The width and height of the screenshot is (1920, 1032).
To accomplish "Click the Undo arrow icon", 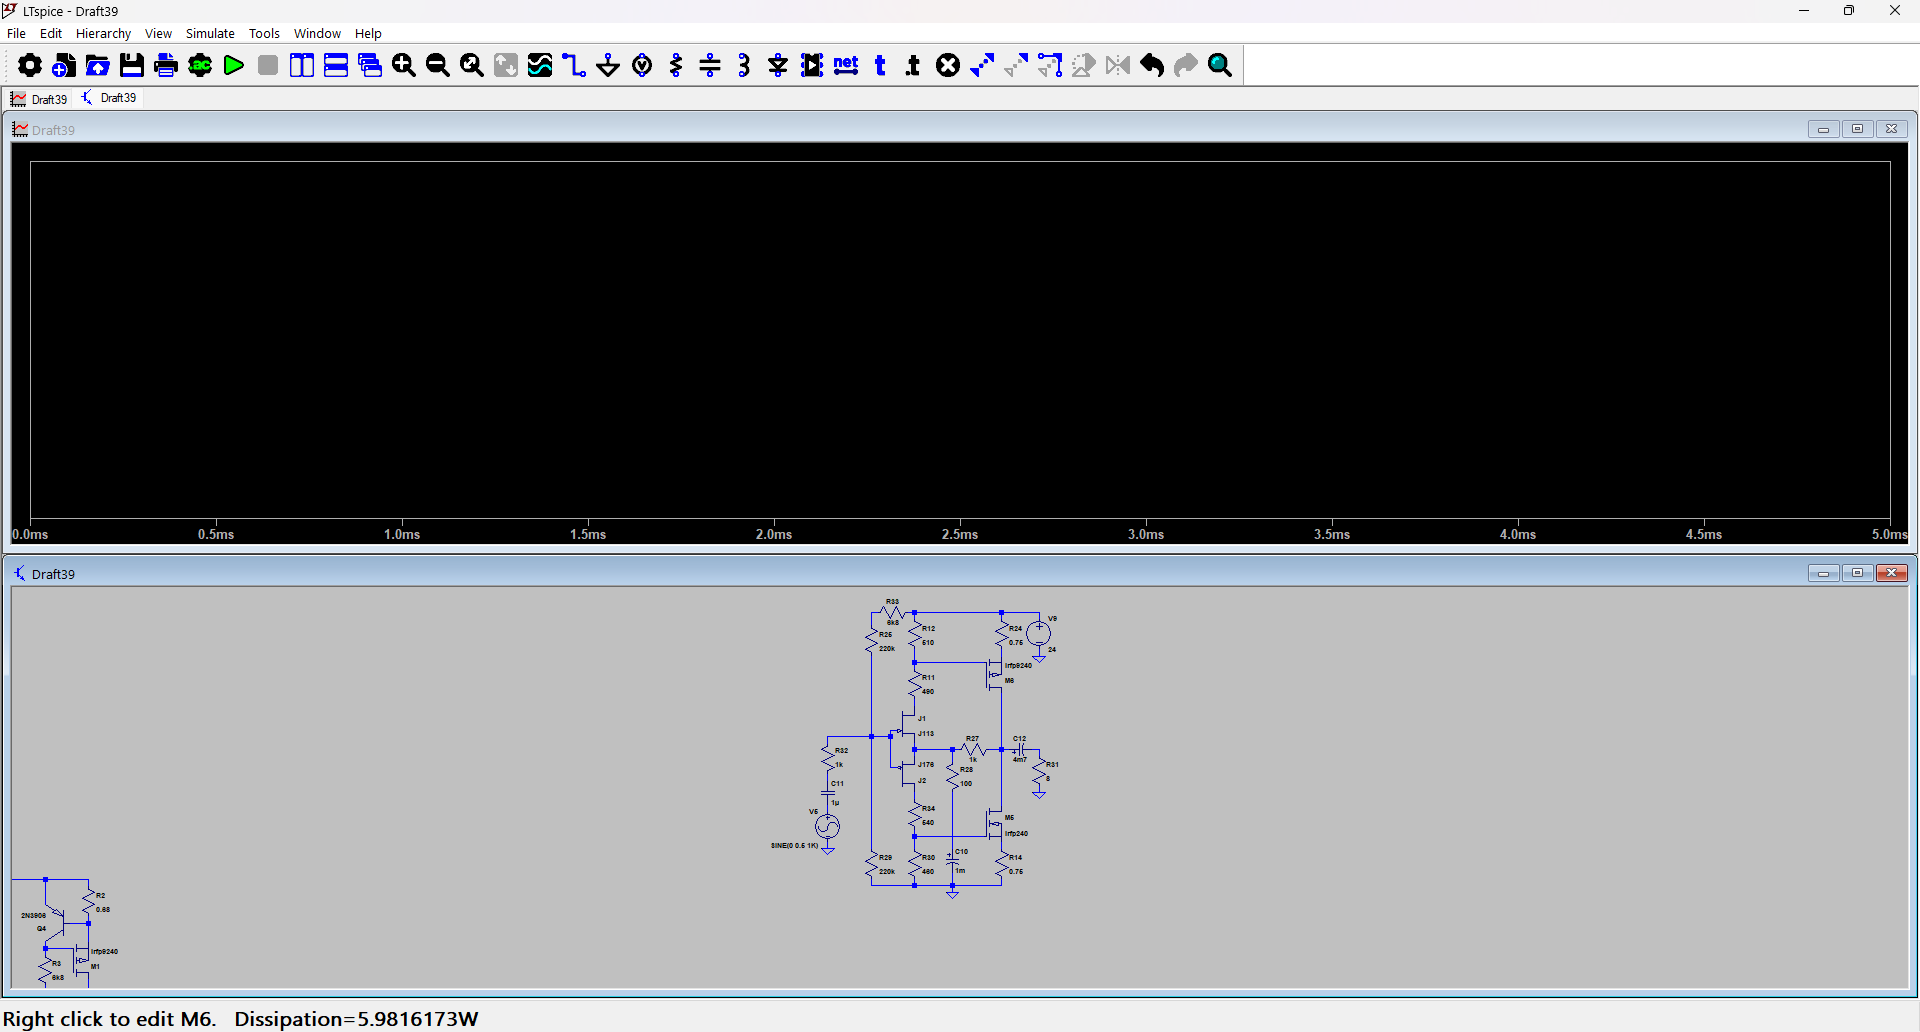I will click(1152, 66).
